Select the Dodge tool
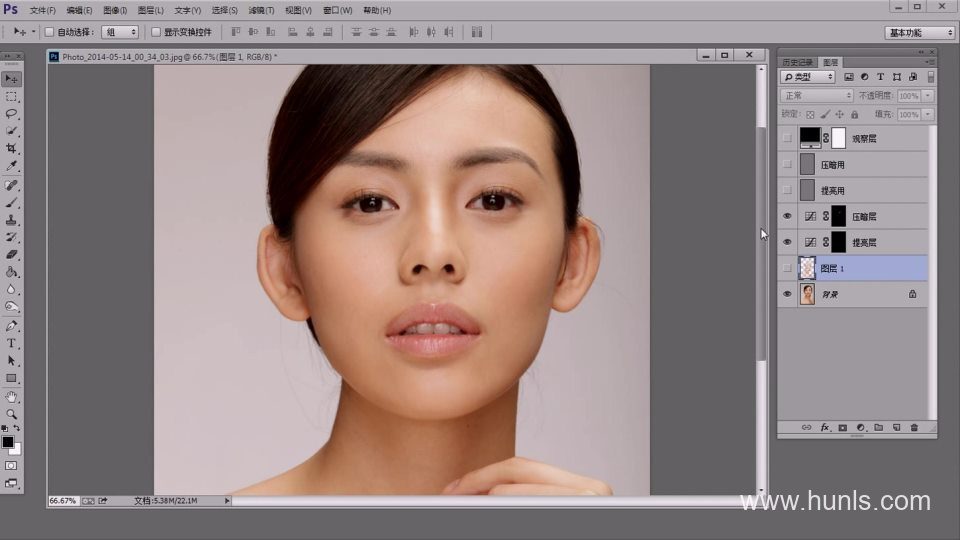Viewport: 960px width, 540px height. (12, 306)
